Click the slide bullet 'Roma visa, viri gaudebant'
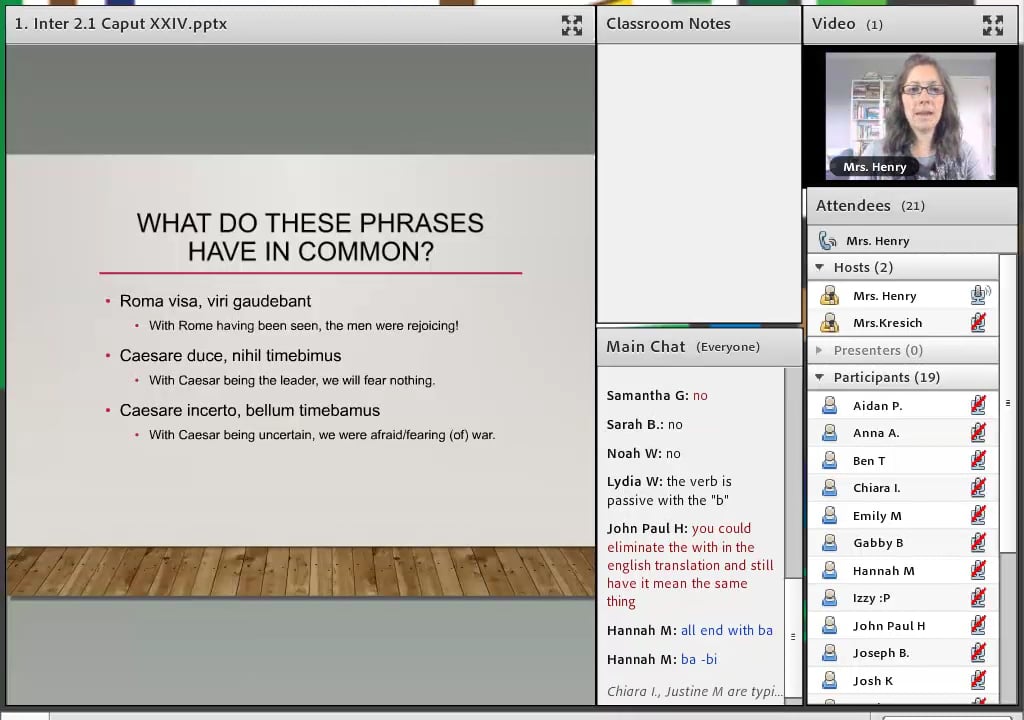Screen dimensions: 1024x720 (216, 301)
